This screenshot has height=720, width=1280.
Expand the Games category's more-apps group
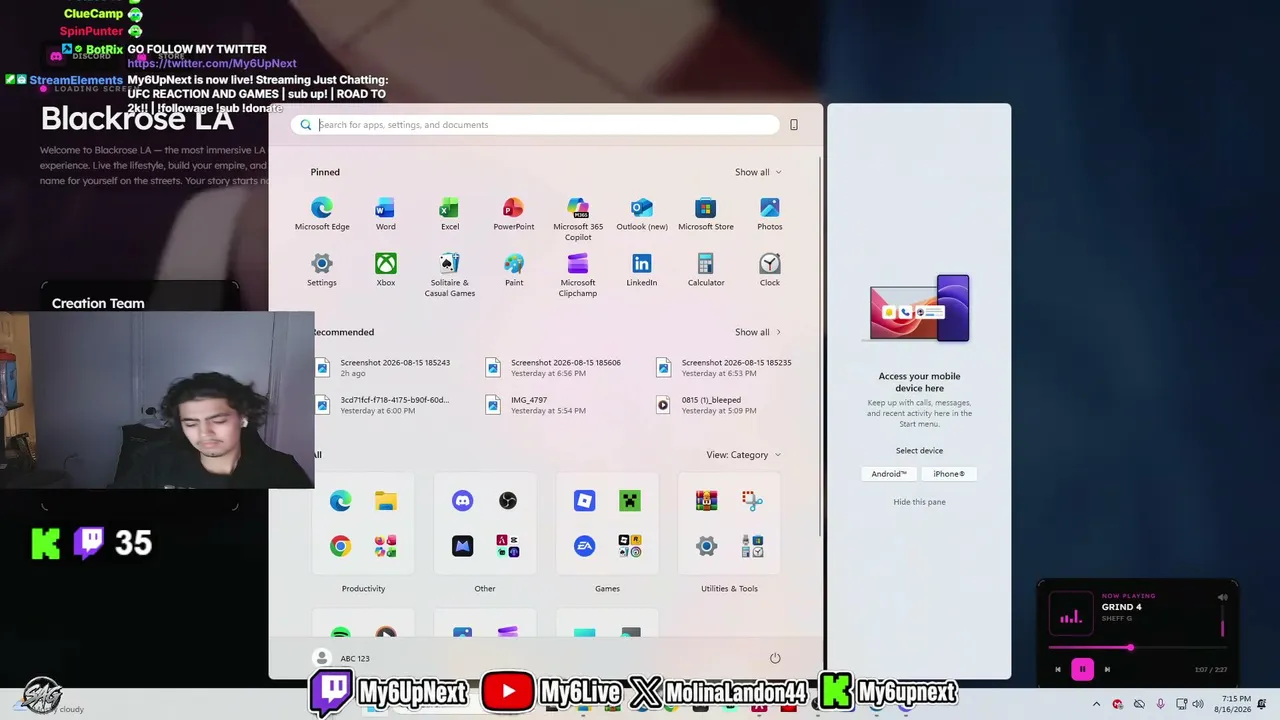pyautogui.click(x=630, y=546)
